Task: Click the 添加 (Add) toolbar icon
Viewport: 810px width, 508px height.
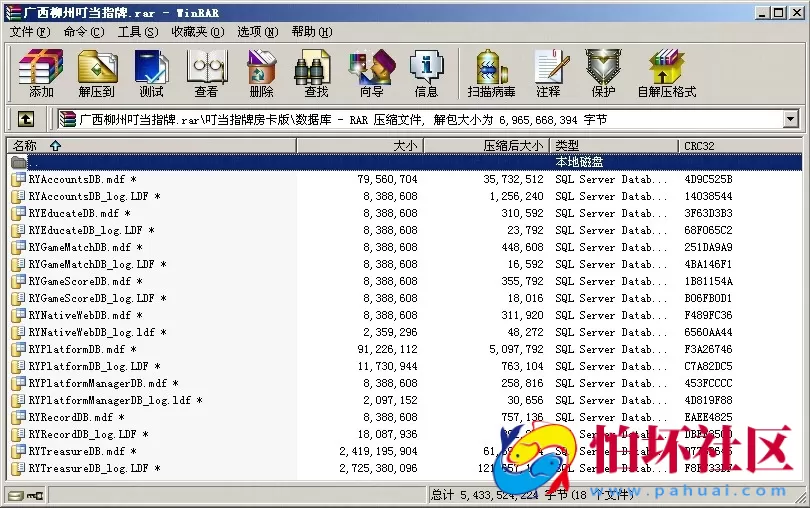Action: tap(41, 71)
